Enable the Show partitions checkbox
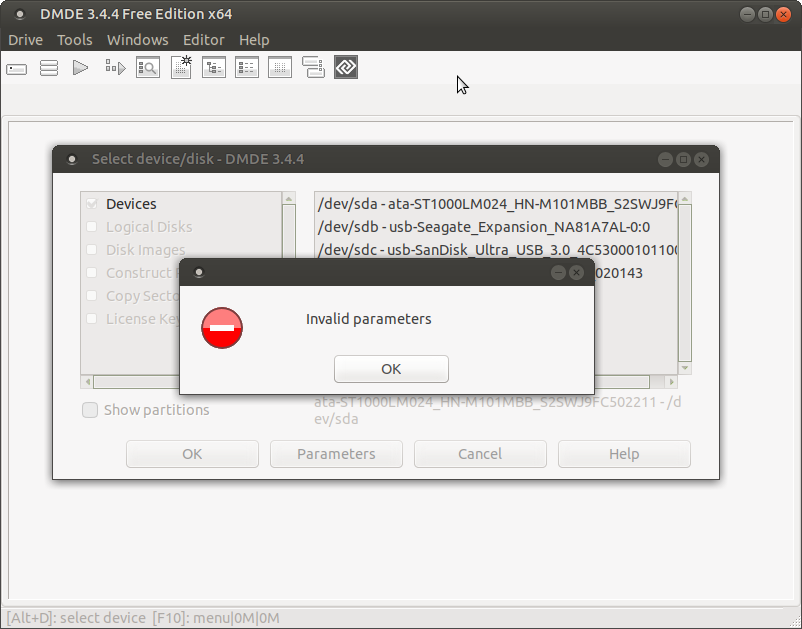Screen dimensions: 802x629 pos(90,410)
